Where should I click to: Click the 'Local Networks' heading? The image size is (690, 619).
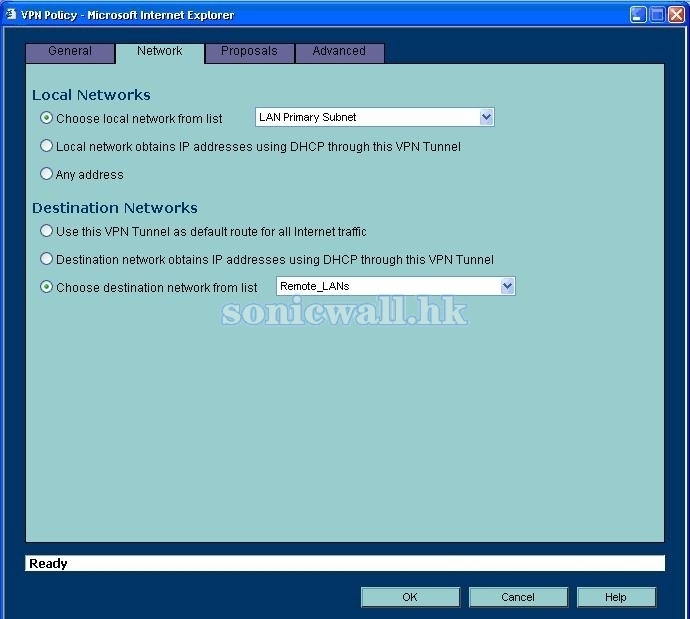[91, 95]
